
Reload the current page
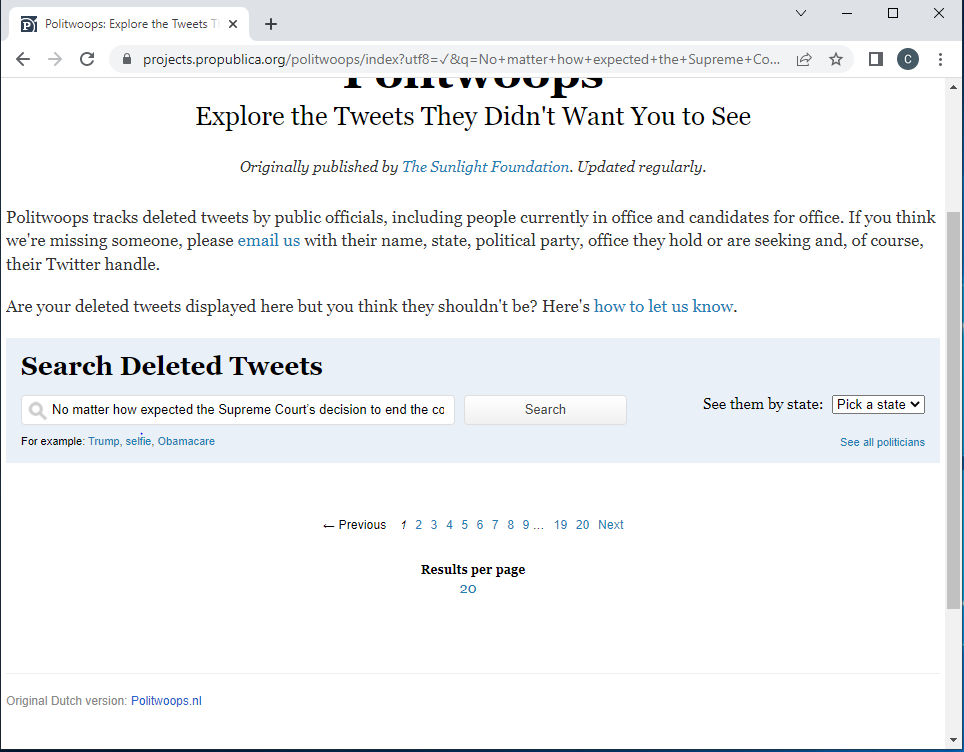tap(87, 59)
